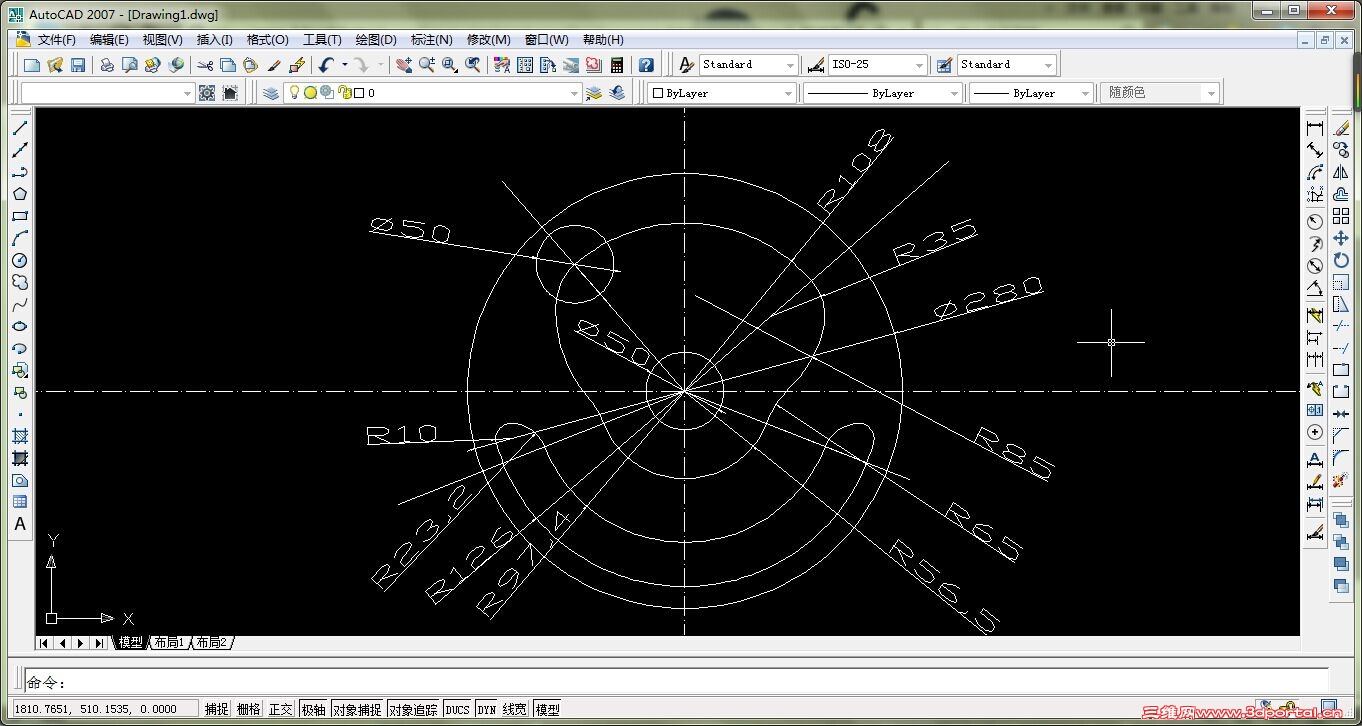Select the Line tool in the Draw toolbar
Screen dimensions: 1362x726
[20, 128]
